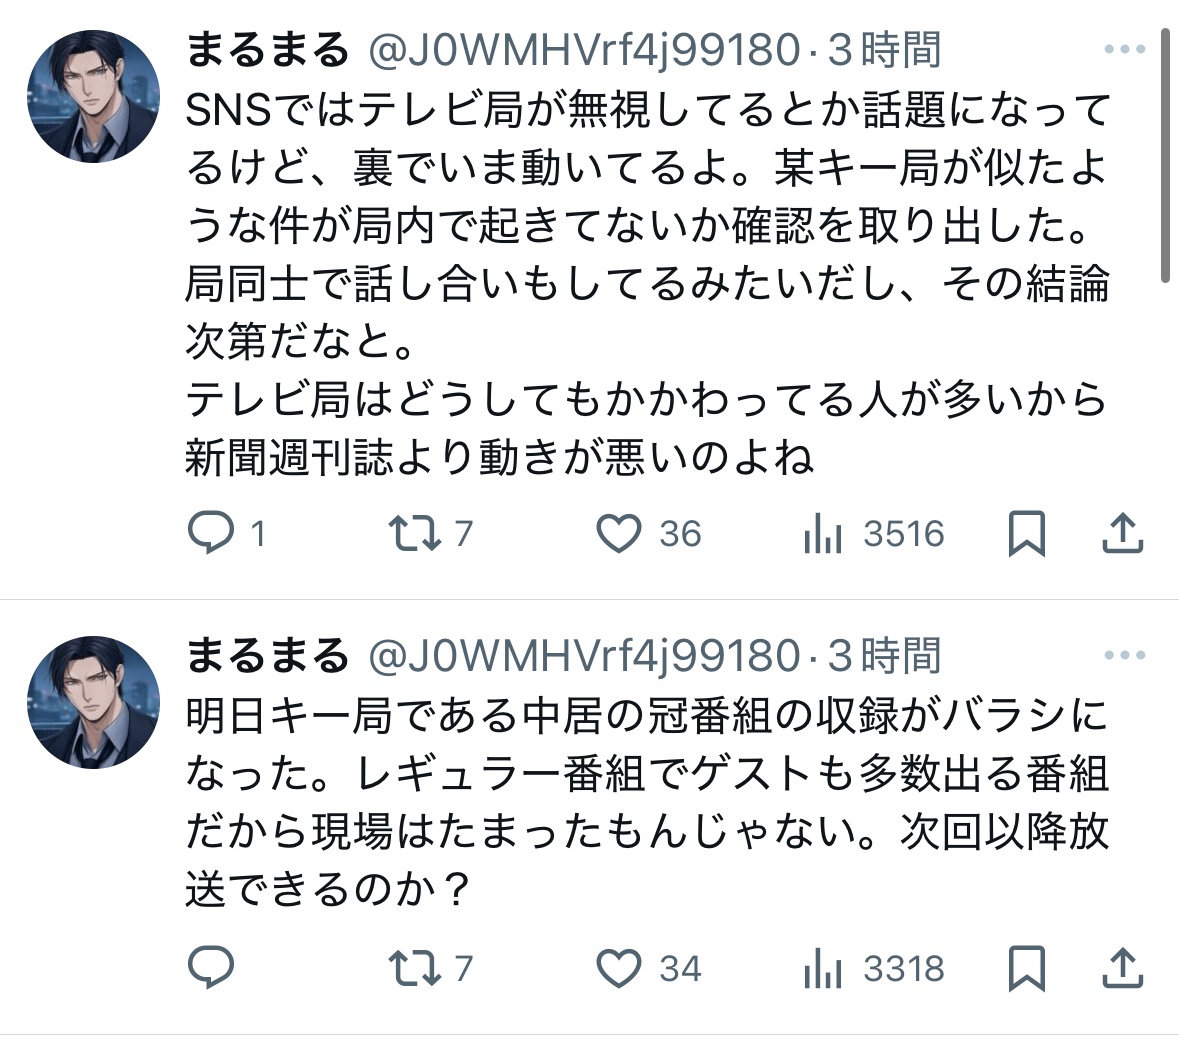Reply to the second tweet about 収録
Viewport: 1179px width, 1055px height.
click(211, 967)
